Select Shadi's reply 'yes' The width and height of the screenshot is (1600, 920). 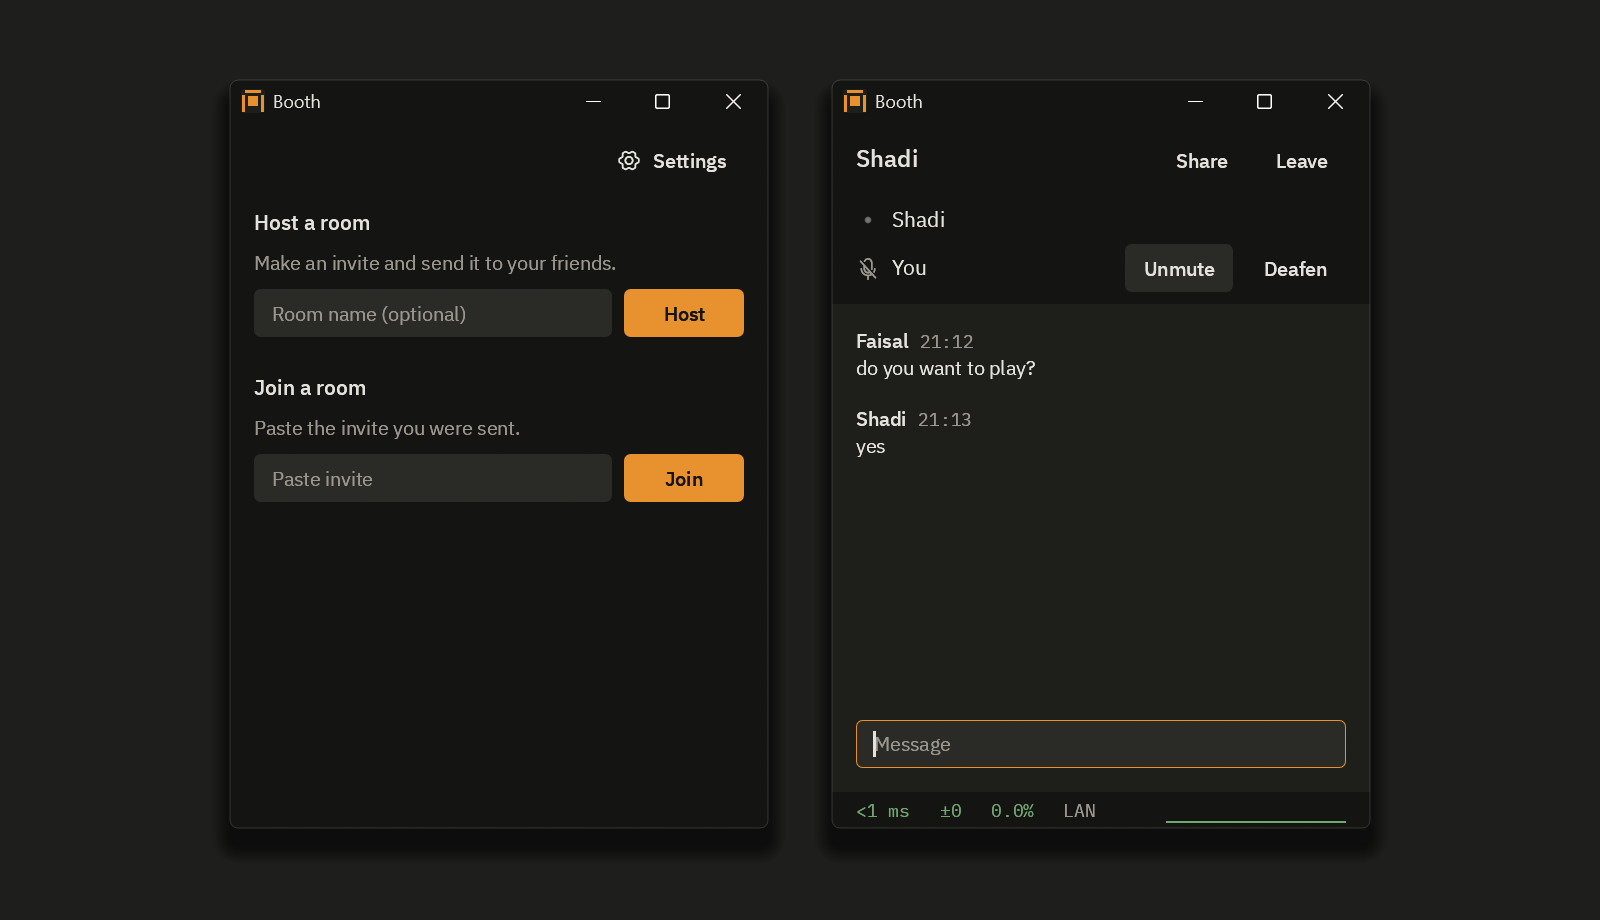[871, 446]
